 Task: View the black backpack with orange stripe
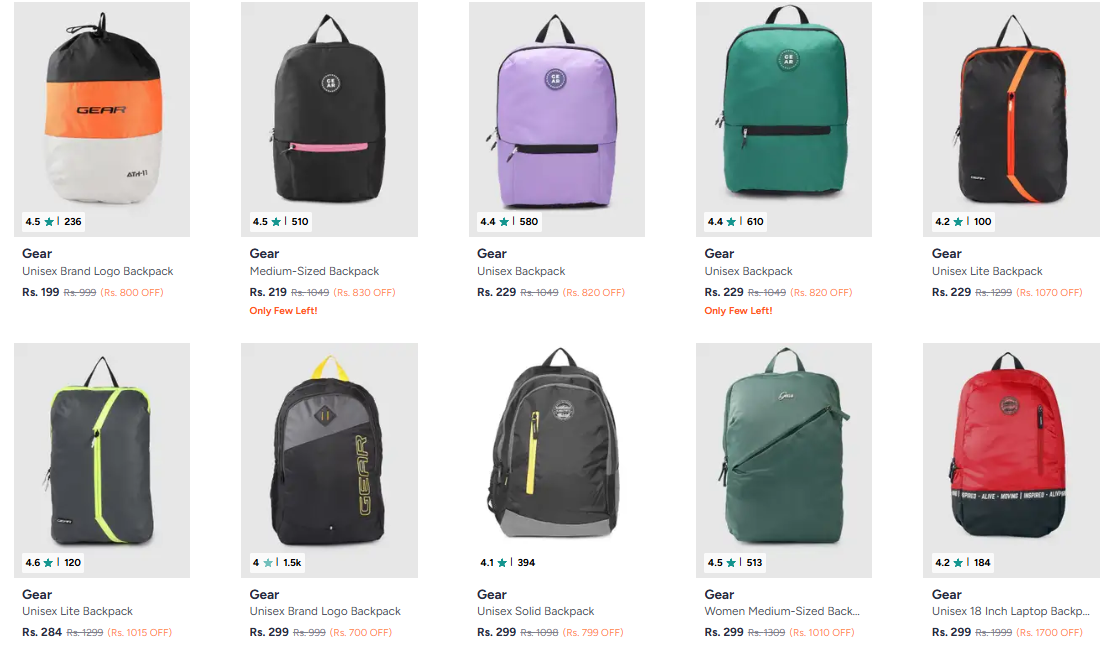pyautogui.click(x=1011, y=119)
